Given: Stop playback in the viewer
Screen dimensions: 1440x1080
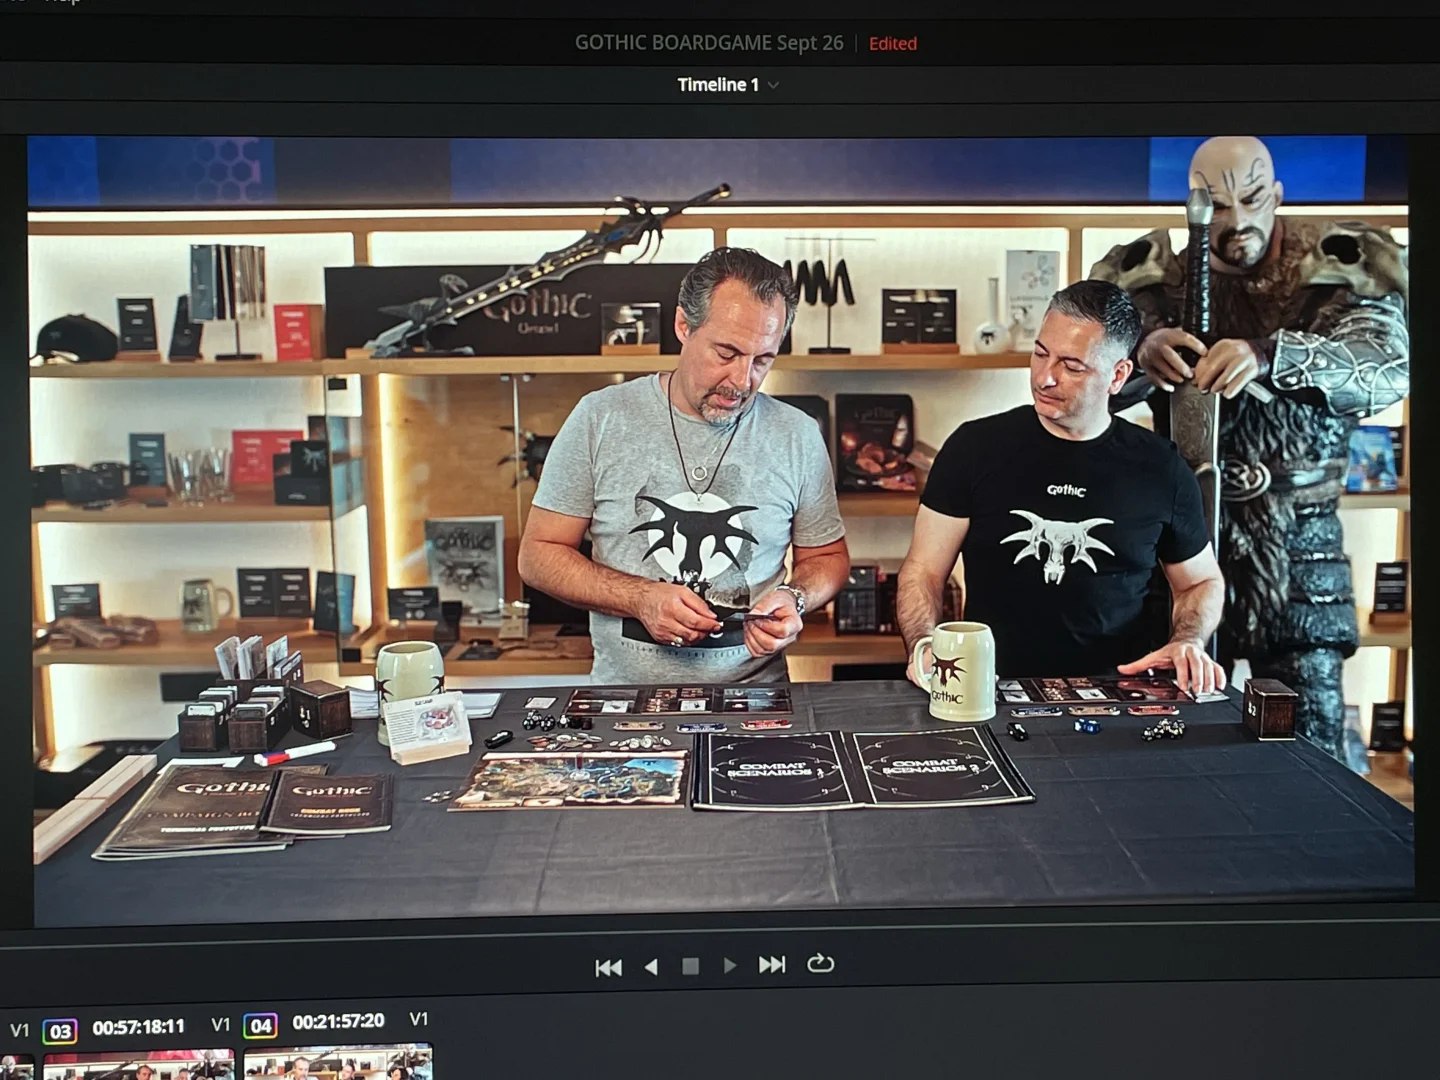Looking at the screenshot, I should click(x=690, y=966).
